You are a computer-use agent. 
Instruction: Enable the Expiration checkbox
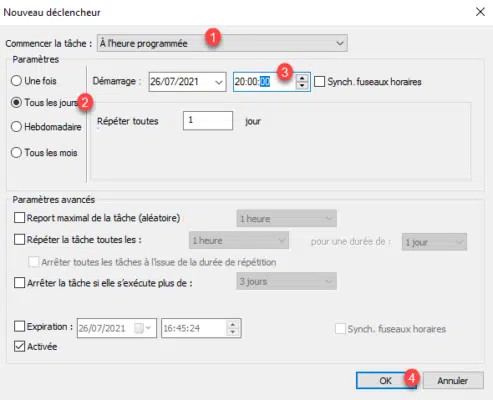pos(19,326)
